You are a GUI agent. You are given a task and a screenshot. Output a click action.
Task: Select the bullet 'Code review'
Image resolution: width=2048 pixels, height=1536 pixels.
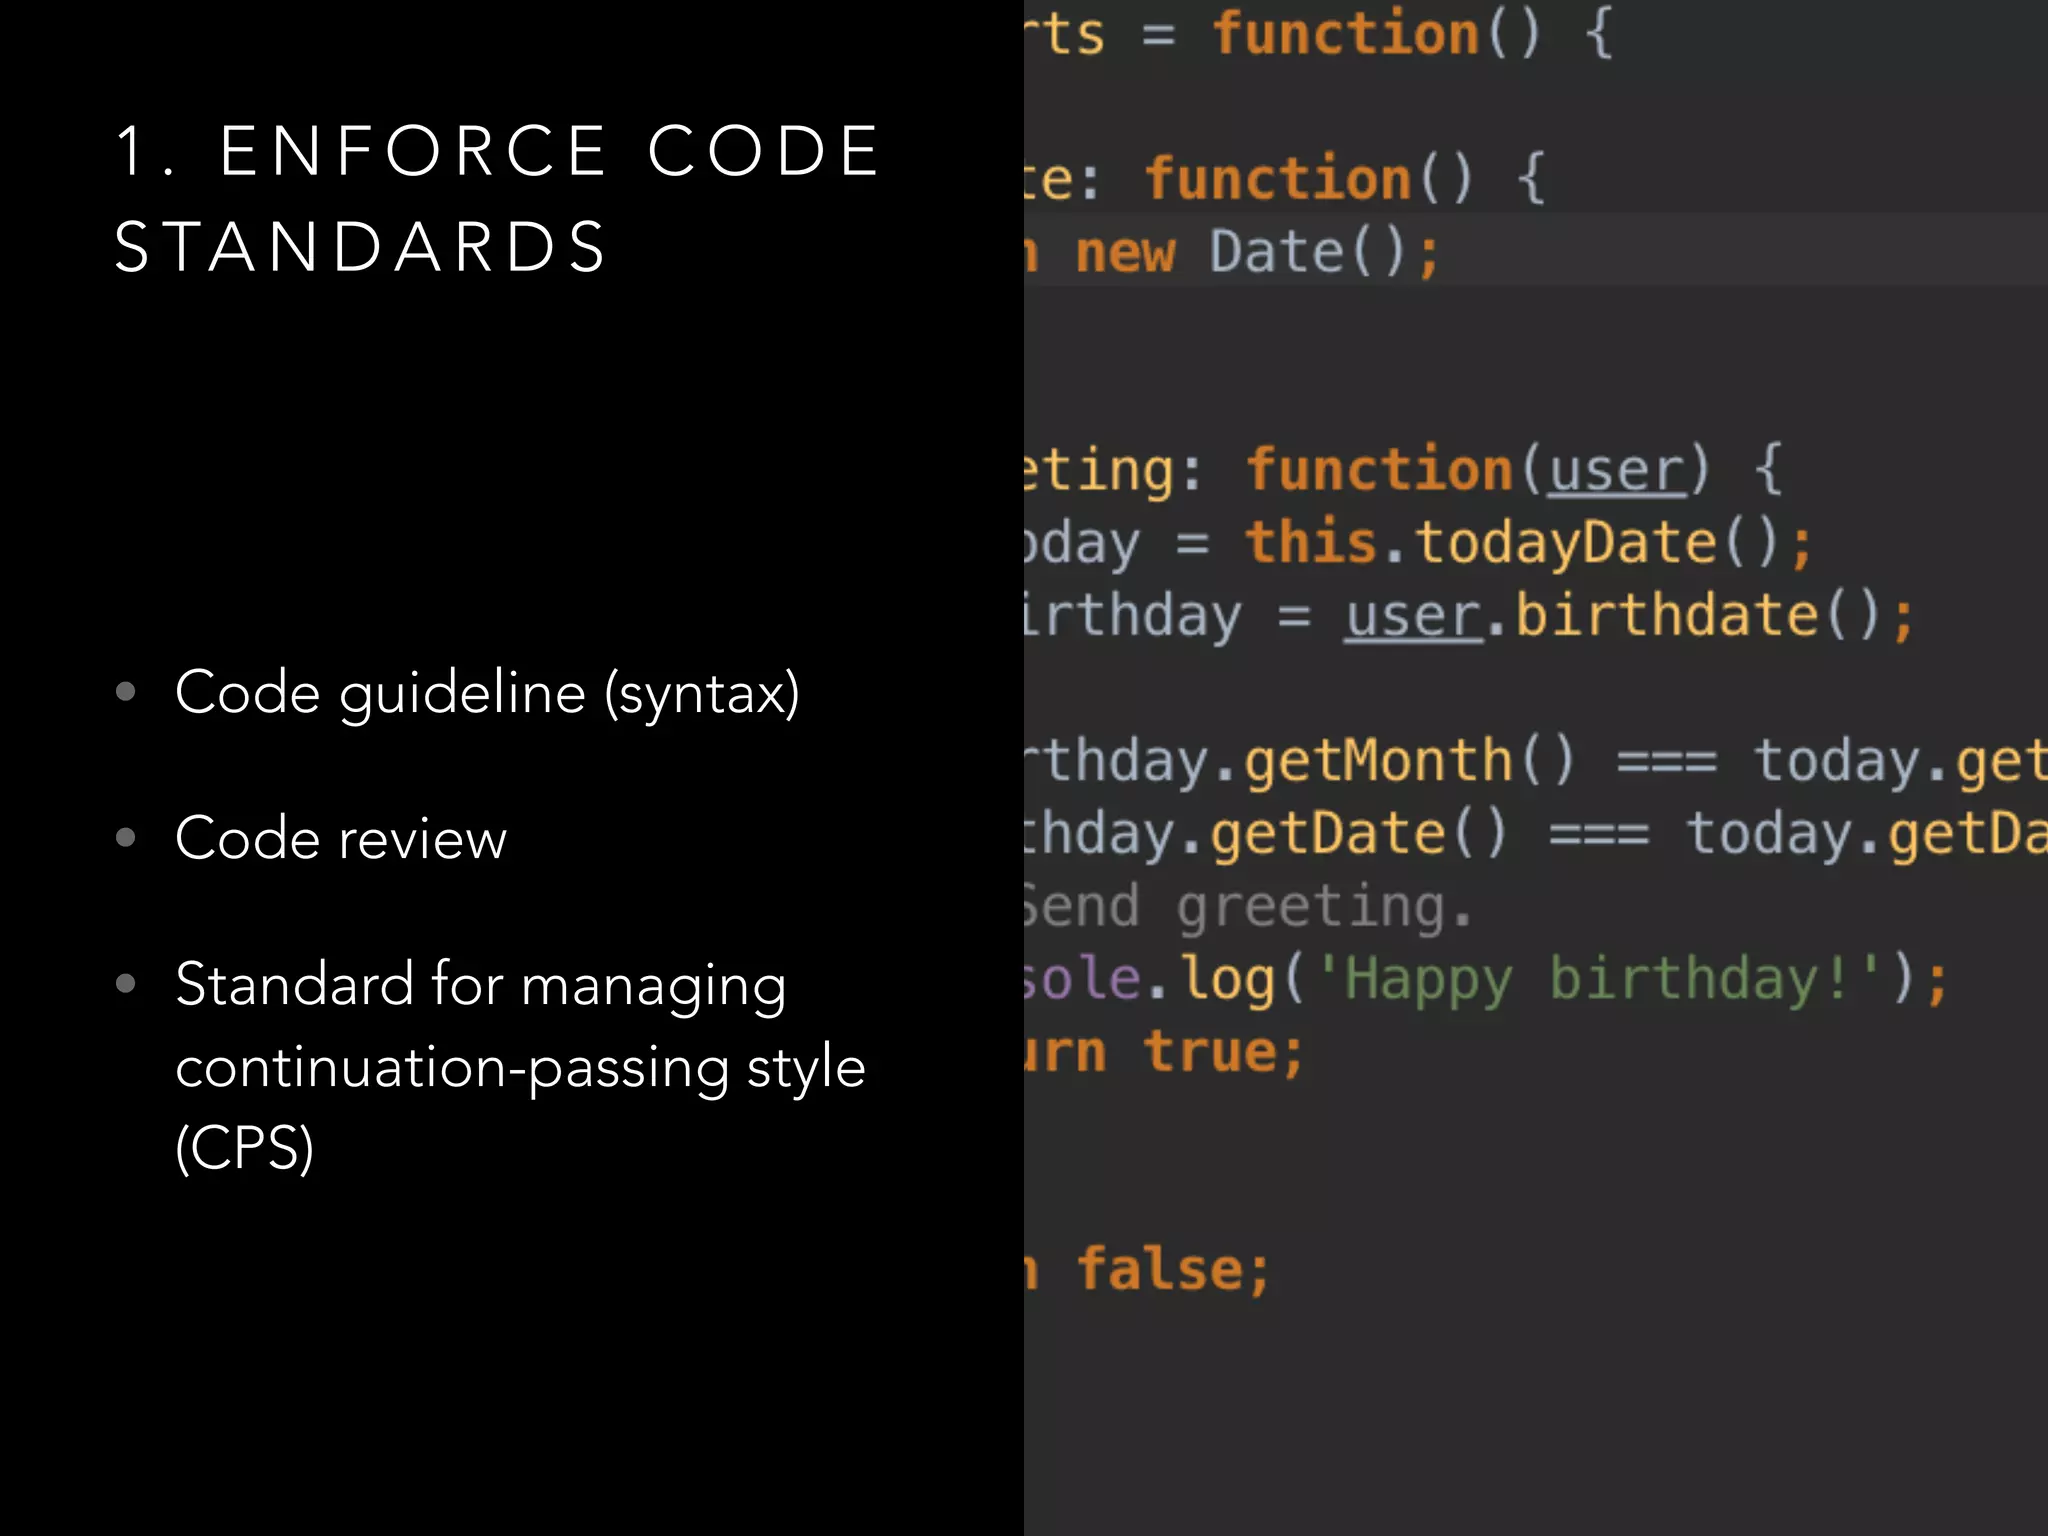[x=341, y=838]
